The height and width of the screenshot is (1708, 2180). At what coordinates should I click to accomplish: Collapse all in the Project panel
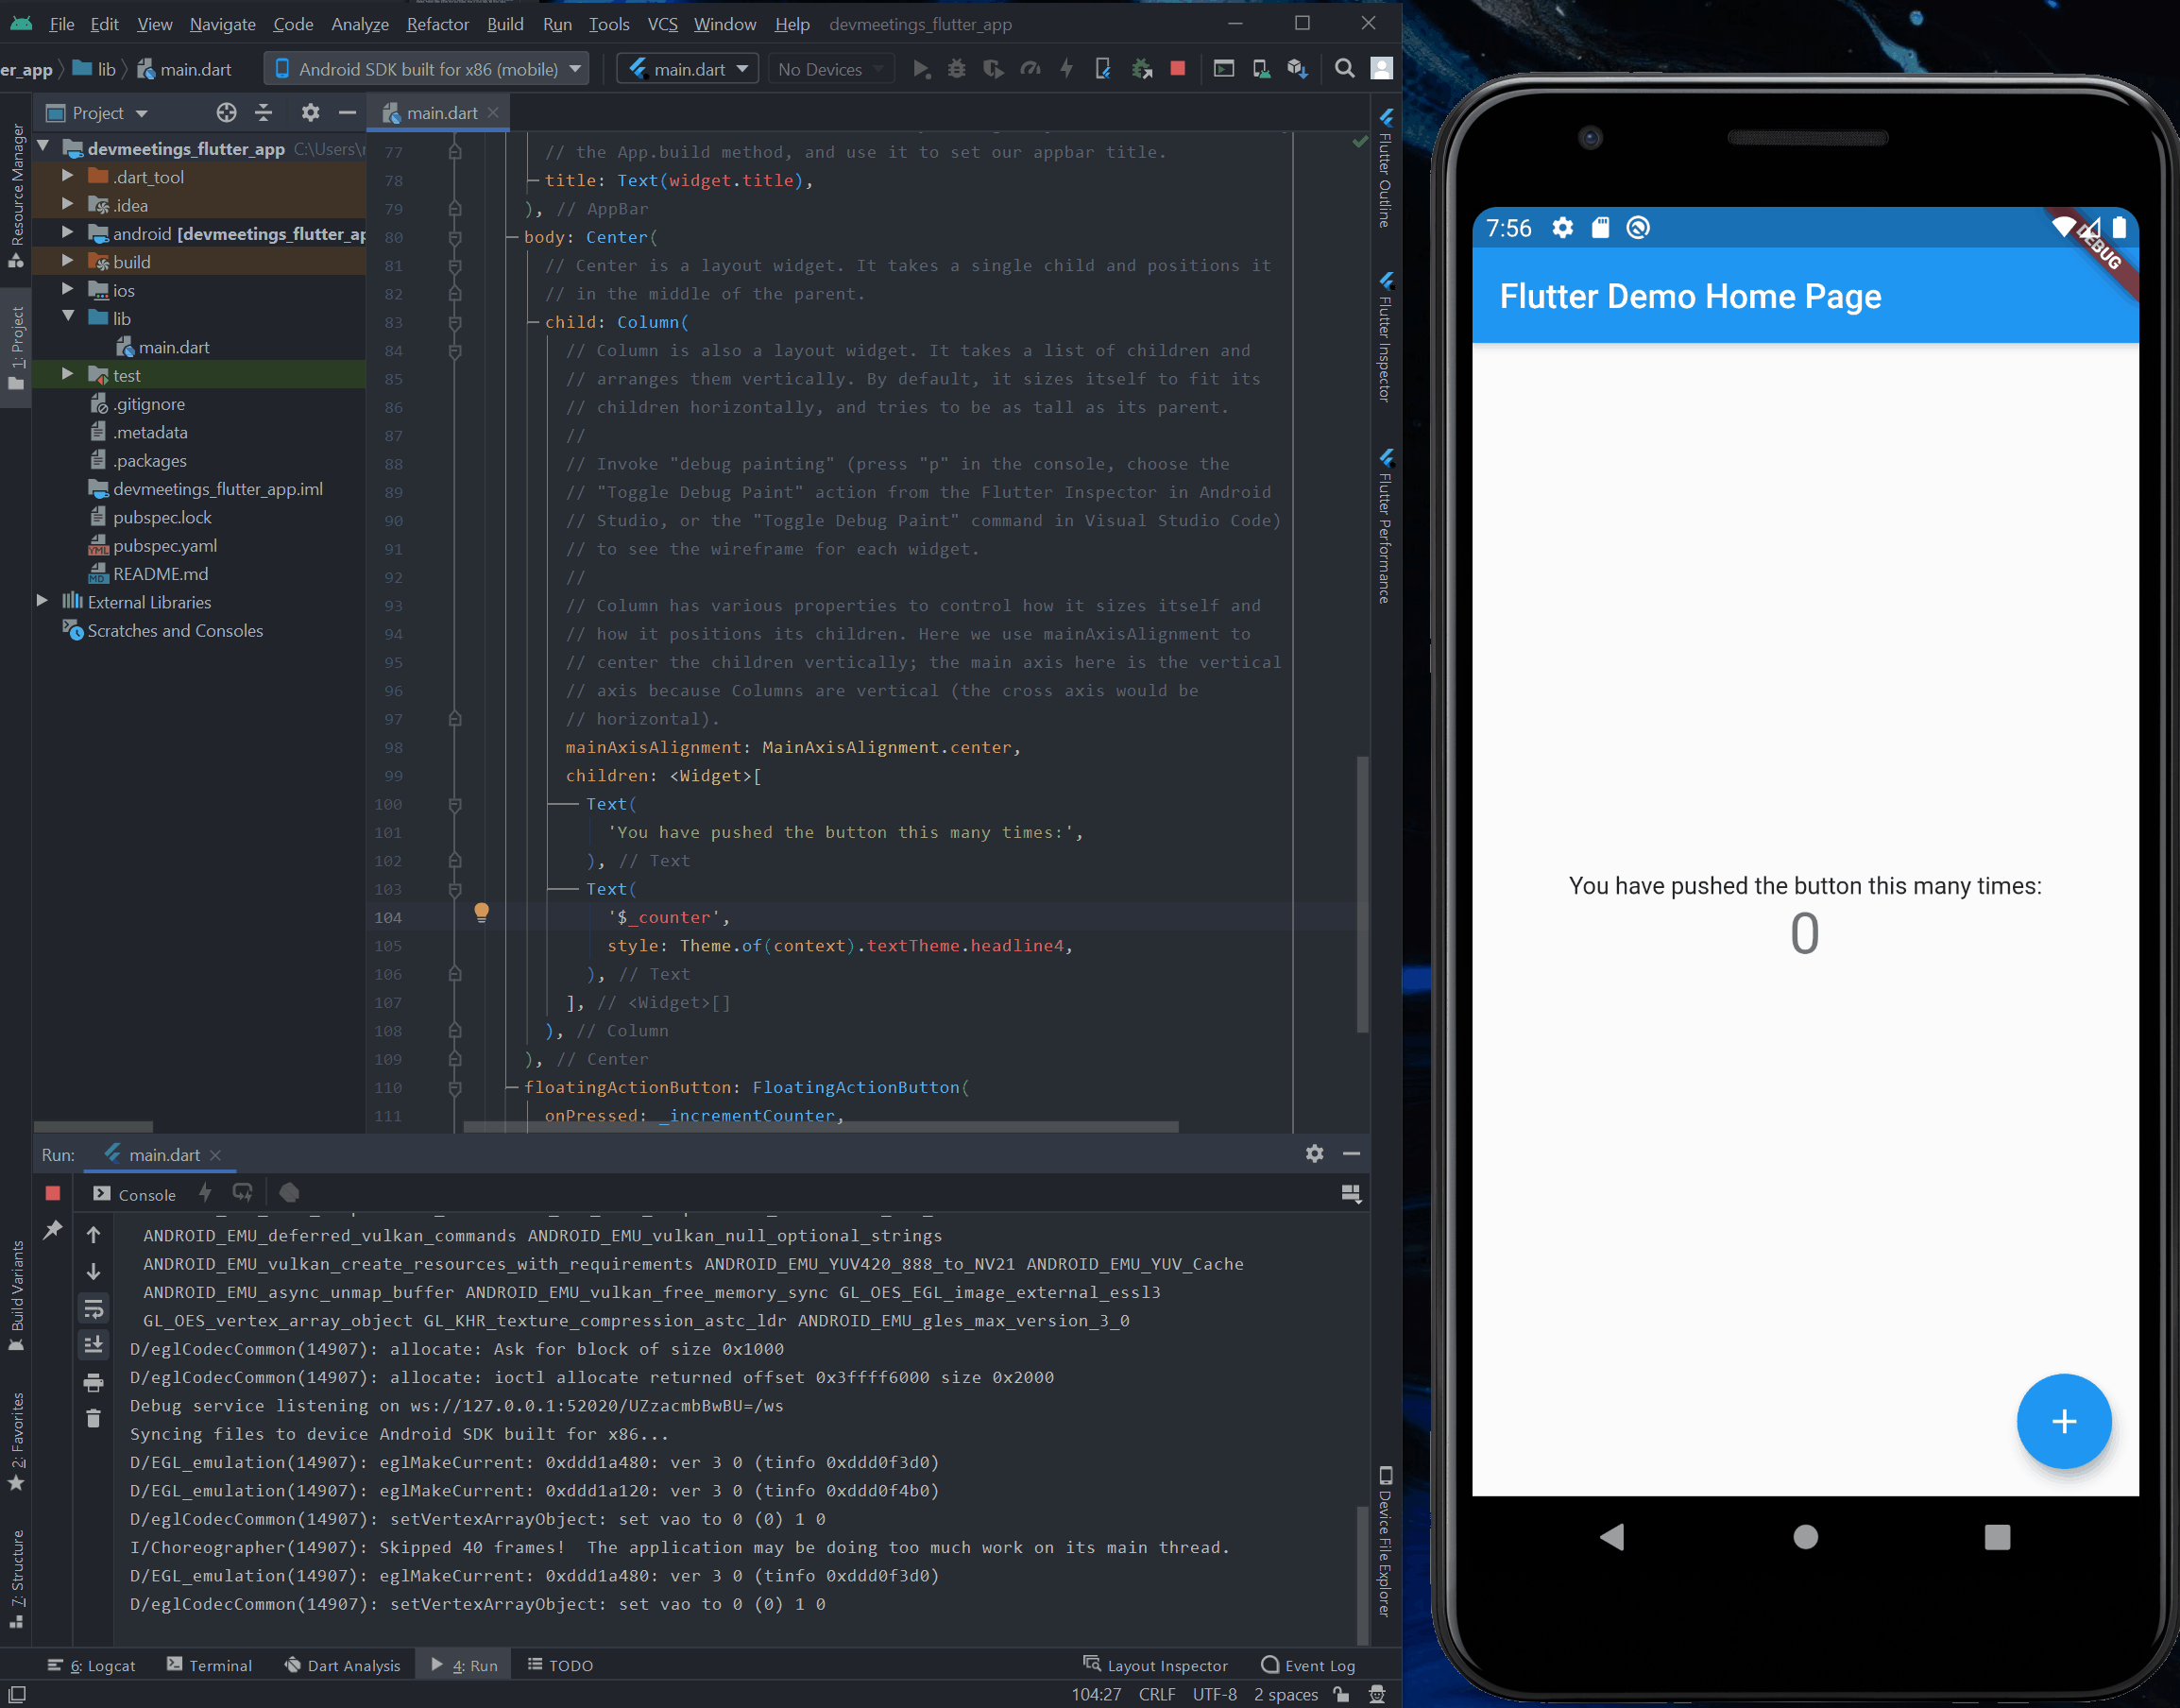pyautogui.click(x=264, y=113)
